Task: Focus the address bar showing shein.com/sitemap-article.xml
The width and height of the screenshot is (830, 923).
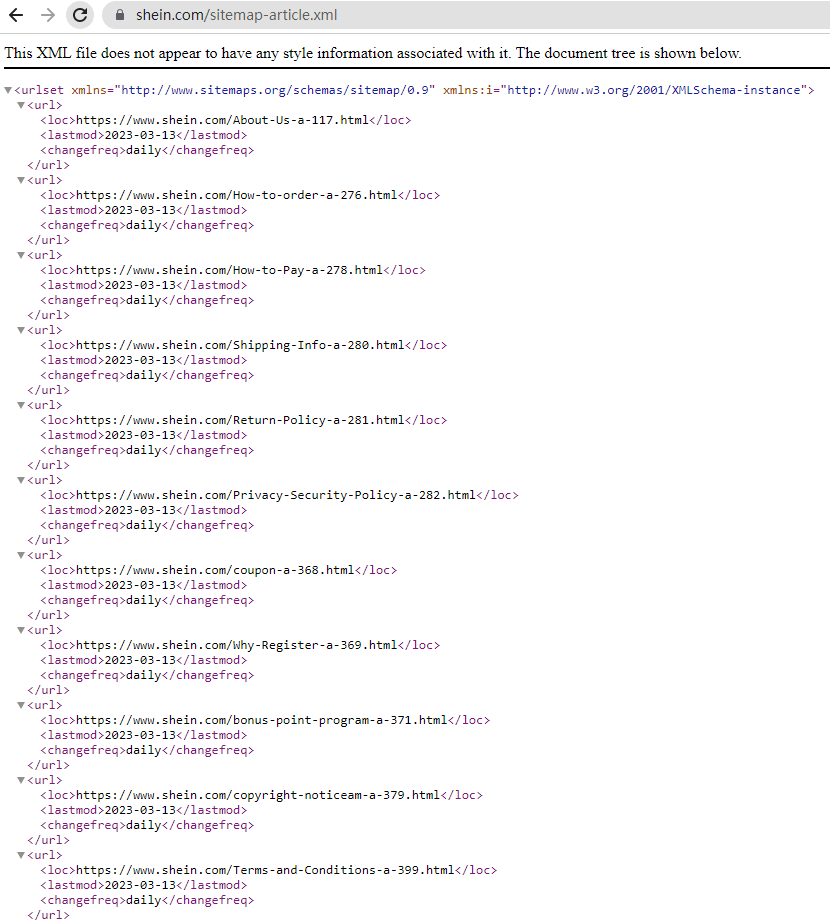Action: pyautogui.click(x=400, y=15)
